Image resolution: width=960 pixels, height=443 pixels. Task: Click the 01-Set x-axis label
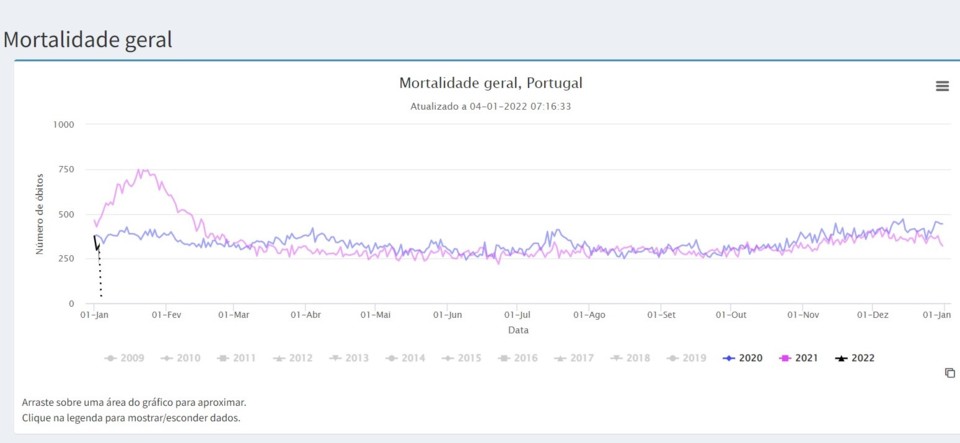point(661,315)
